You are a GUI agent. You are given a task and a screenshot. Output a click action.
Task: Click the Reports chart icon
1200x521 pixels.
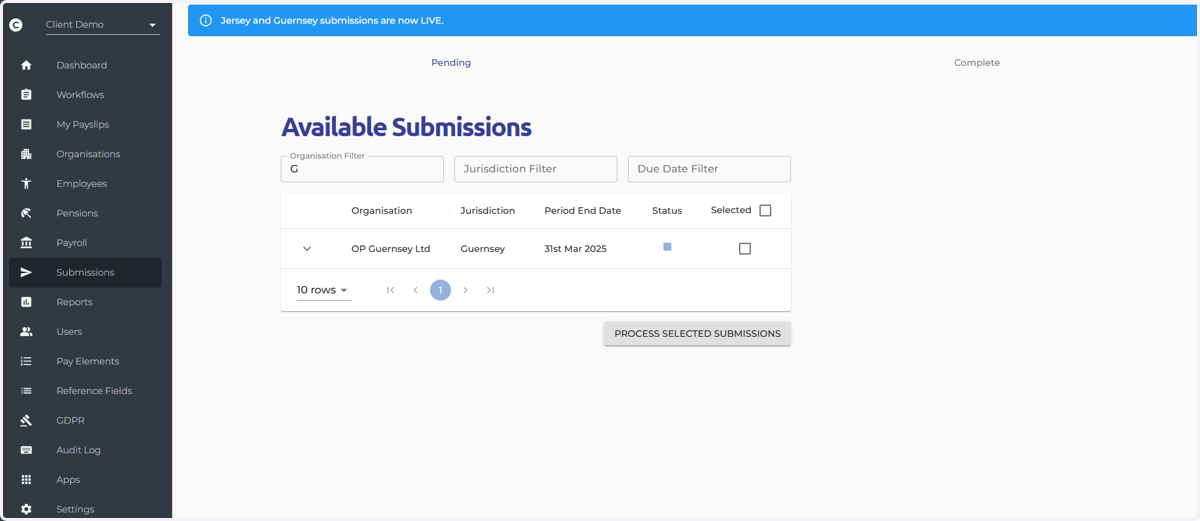(x=26, y=302)
